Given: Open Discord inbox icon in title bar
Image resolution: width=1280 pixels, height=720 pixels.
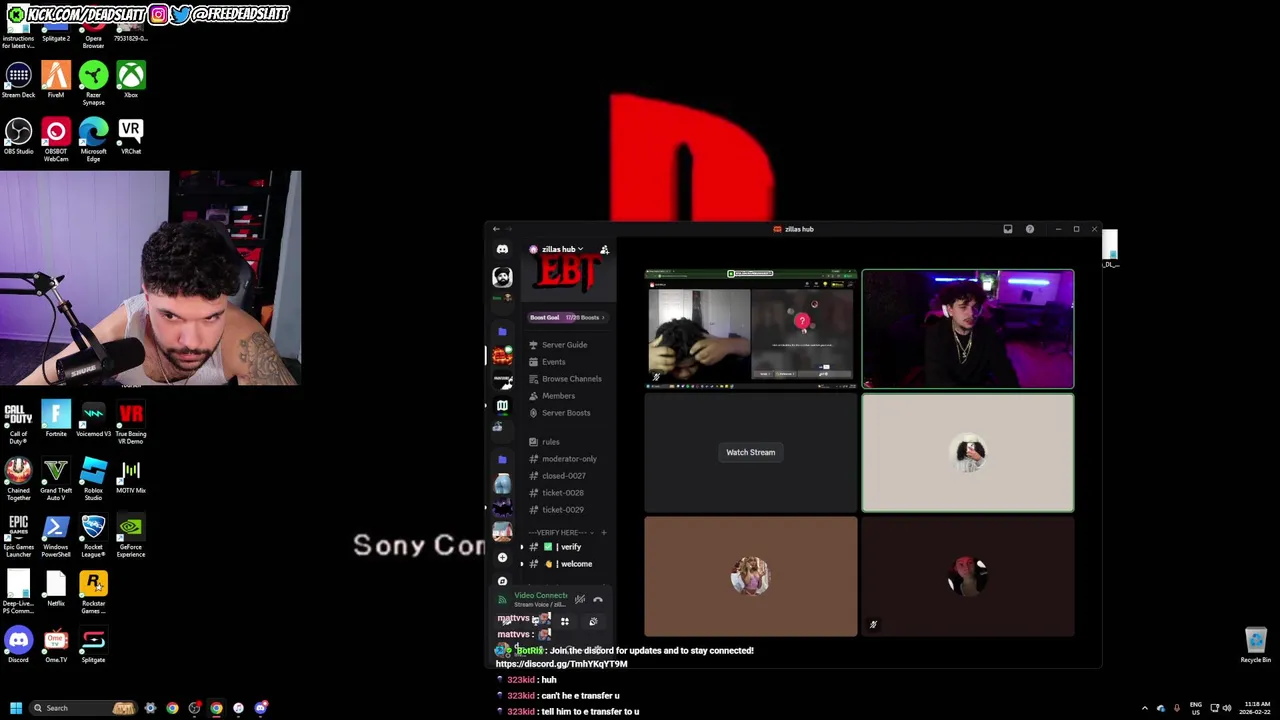Looking at the screenshot, I should pos(1008,229).
